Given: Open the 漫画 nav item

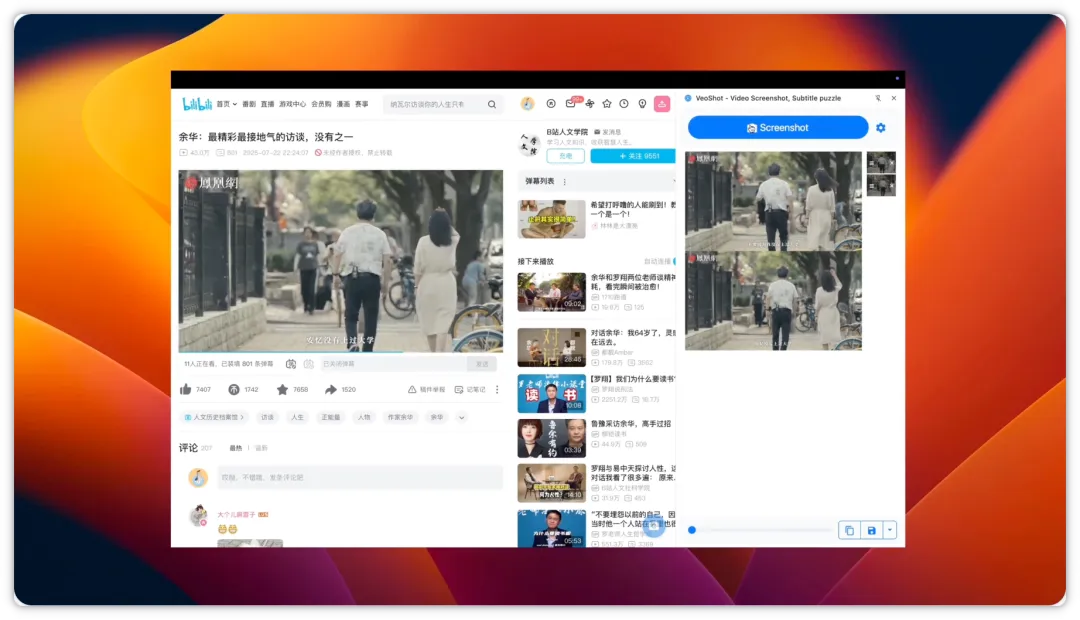Looking at the screenshot, I should tap(343, 104).
